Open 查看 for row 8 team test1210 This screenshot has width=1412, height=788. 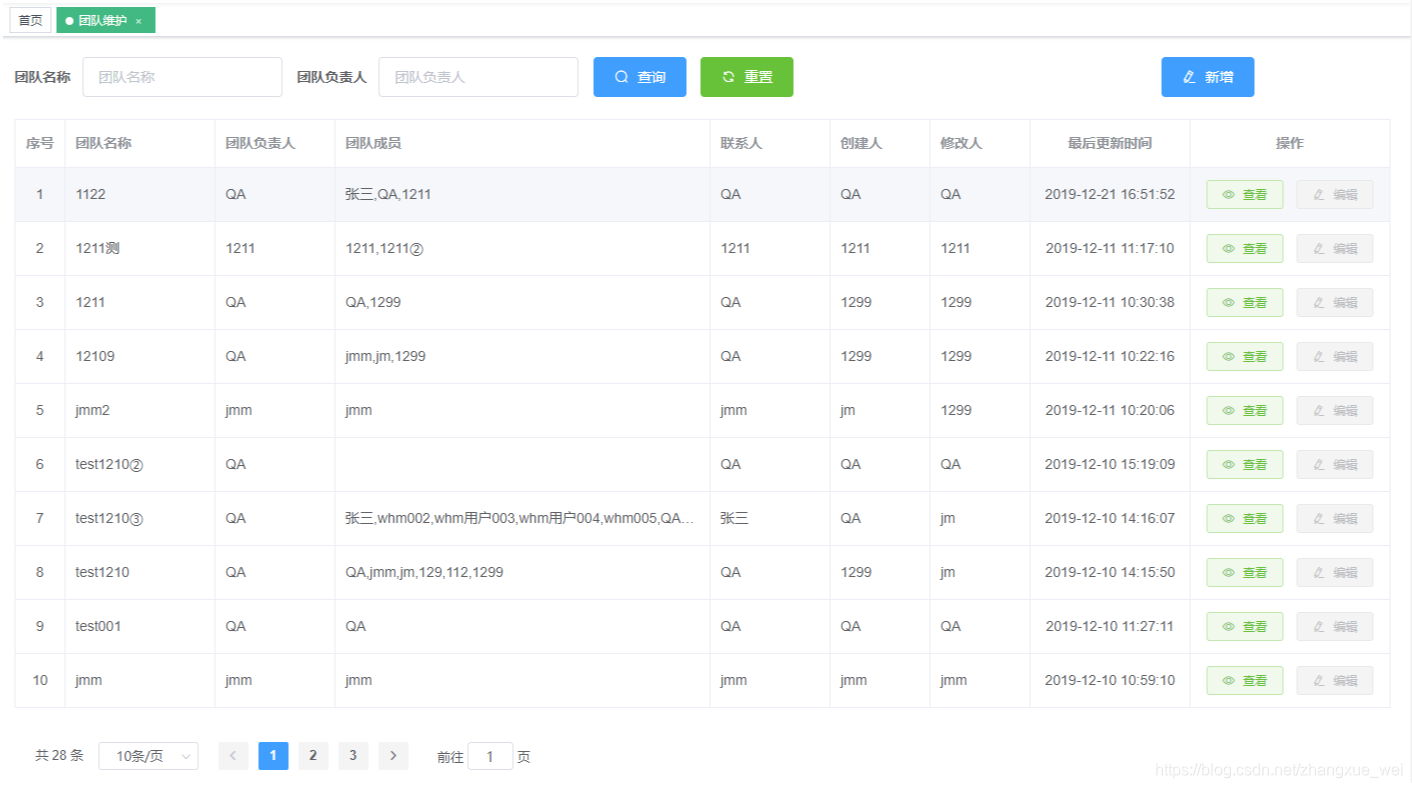[1245, 573]
